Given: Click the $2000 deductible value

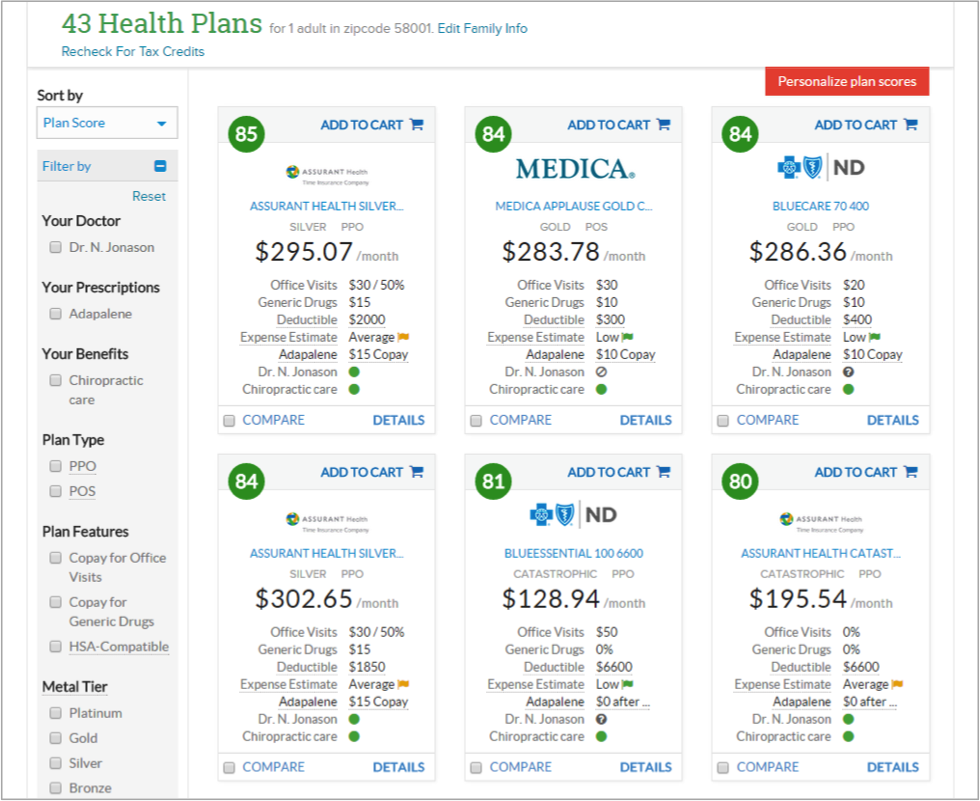Looking at the screenshot, I should point(367,320).
